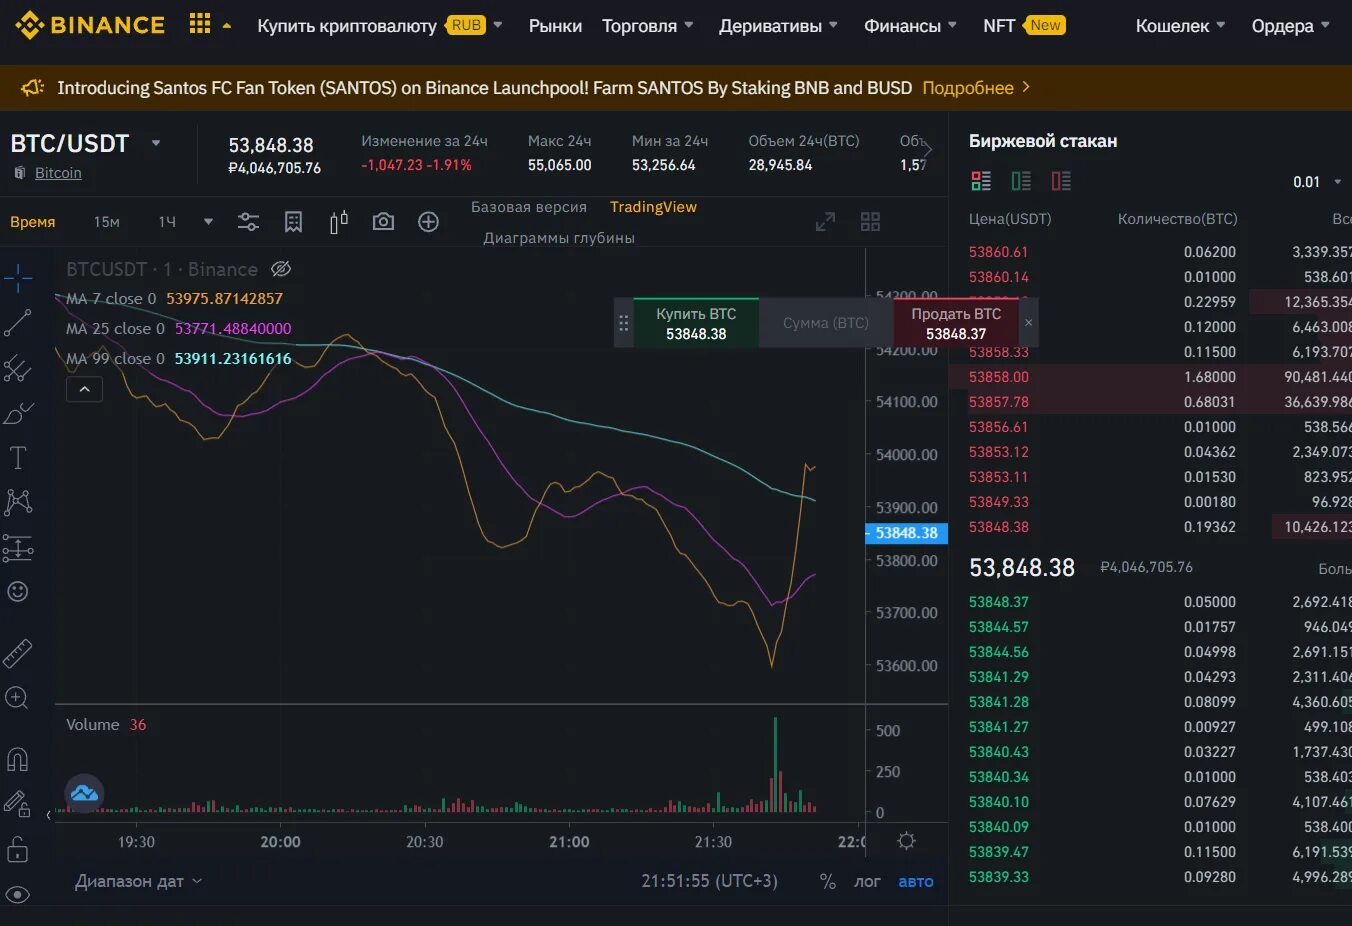The image size is (1352, 926).
Task: Open order book 0.01 precision dropdown
Action: (1318, 182)
